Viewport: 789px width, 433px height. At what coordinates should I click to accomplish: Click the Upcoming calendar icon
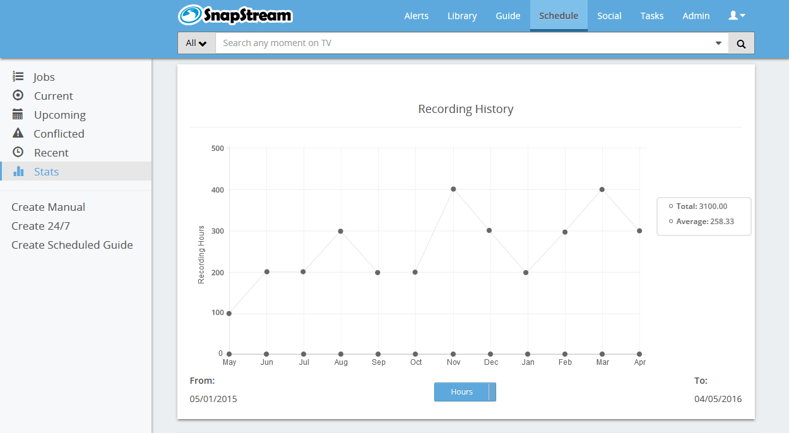tap(18, 115)
